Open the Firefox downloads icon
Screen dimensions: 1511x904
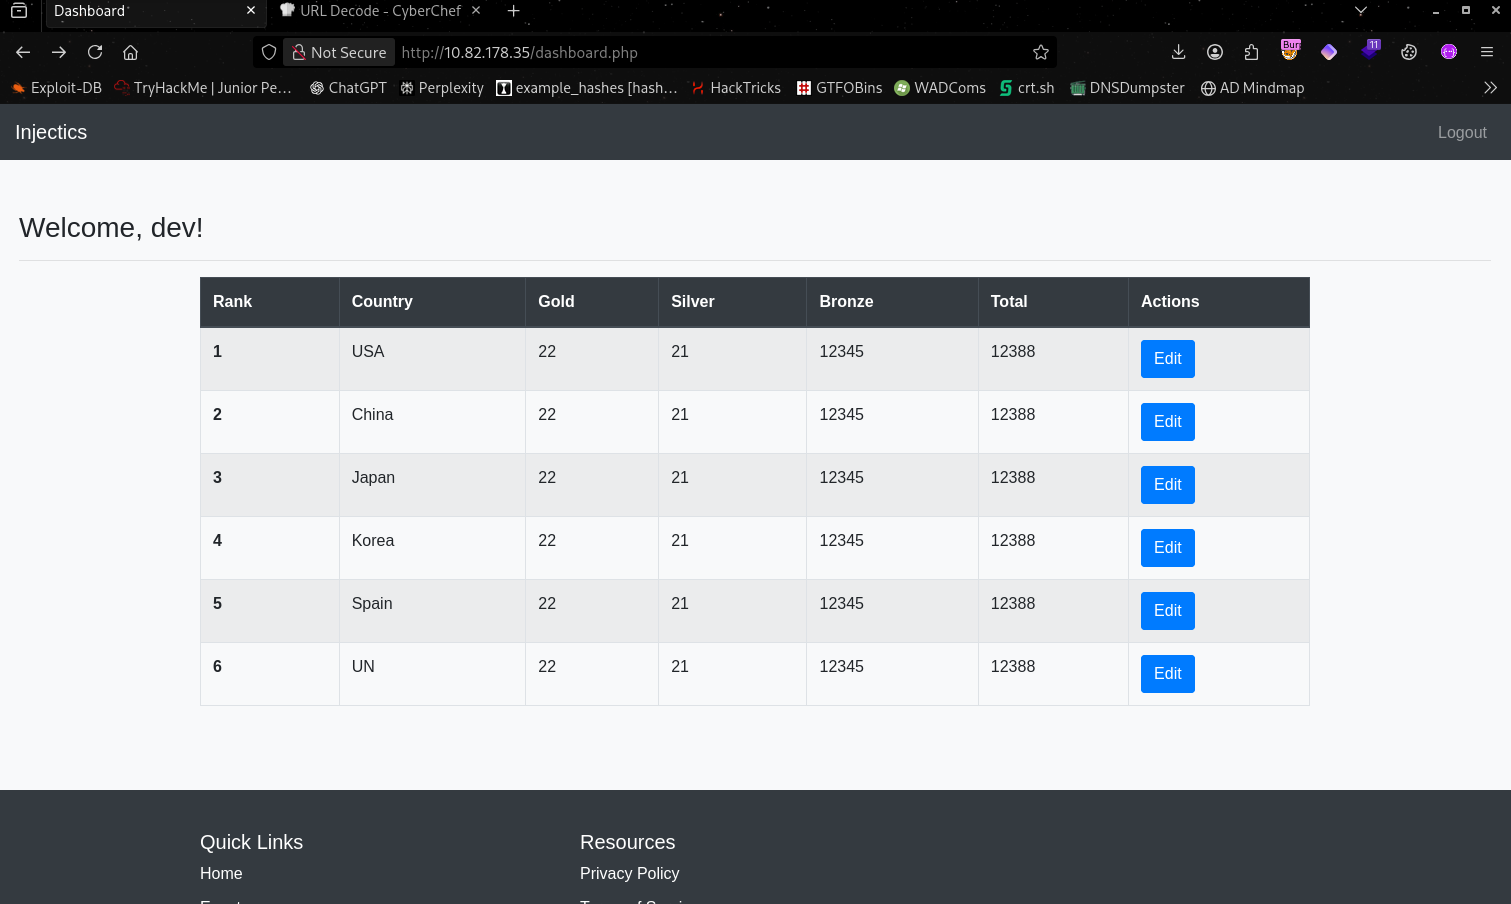(x=1178, y=52)
